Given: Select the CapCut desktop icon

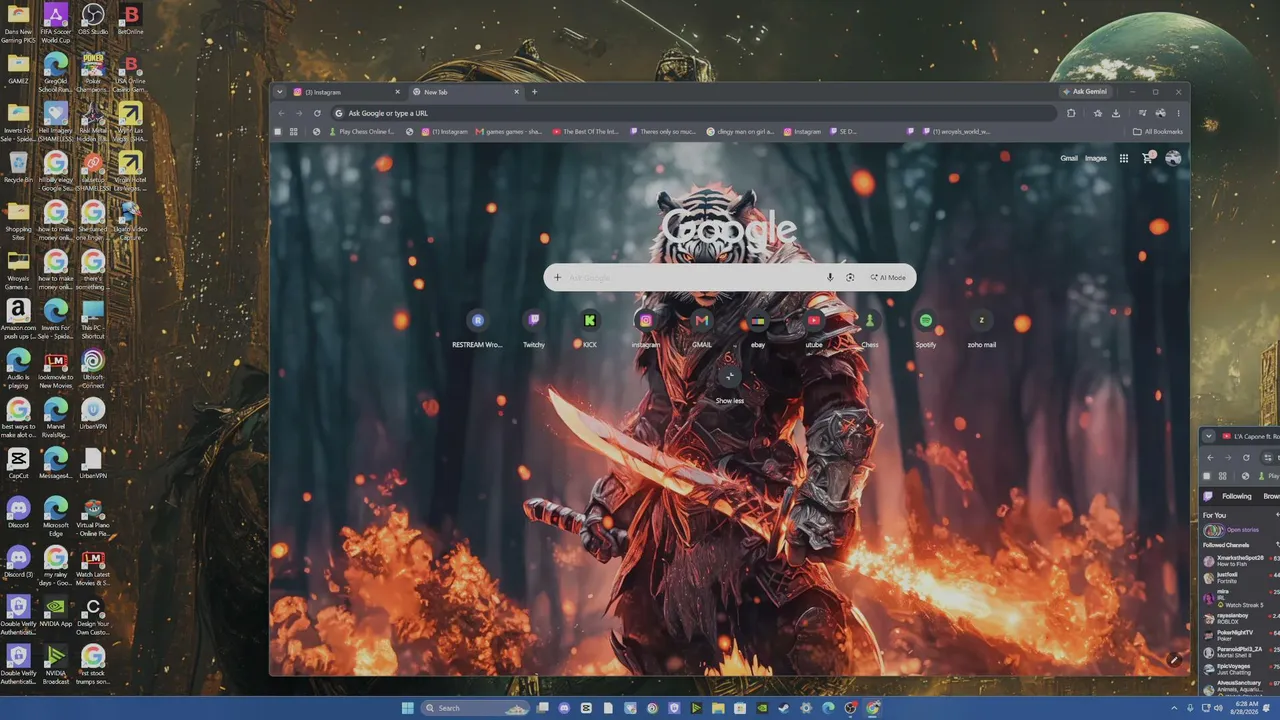Looking at the screenshot, I should (18, 463).
